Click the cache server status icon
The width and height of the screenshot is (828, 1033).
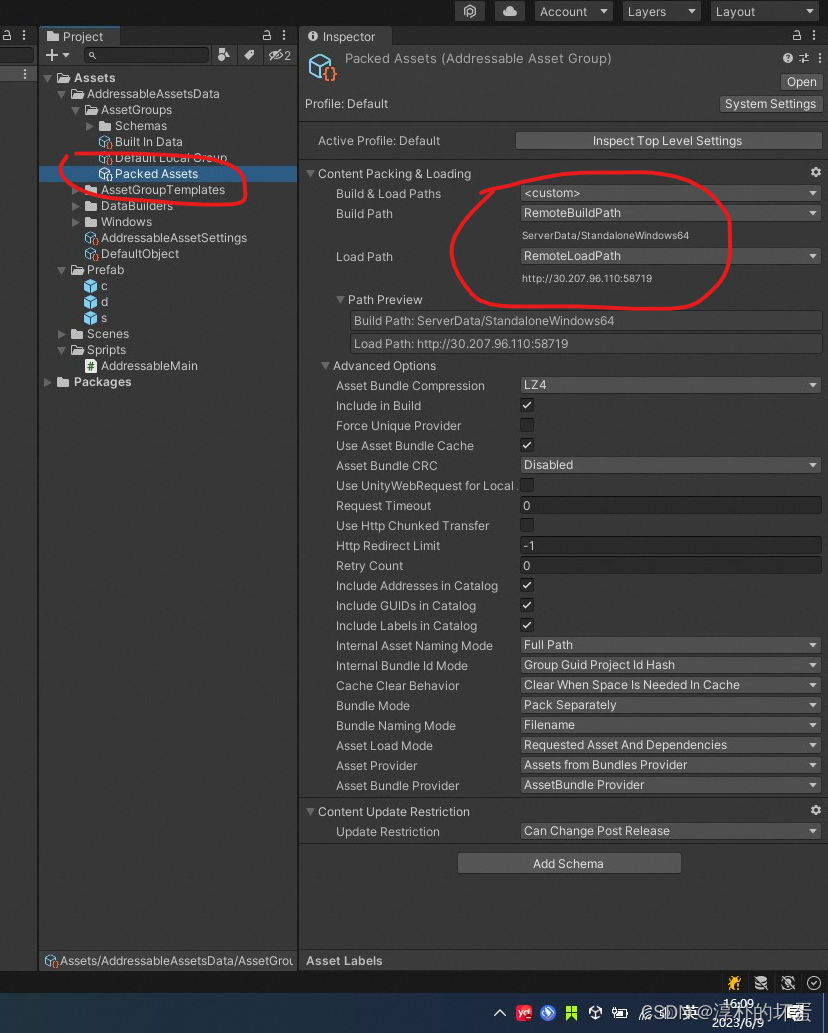click(761, 983)
